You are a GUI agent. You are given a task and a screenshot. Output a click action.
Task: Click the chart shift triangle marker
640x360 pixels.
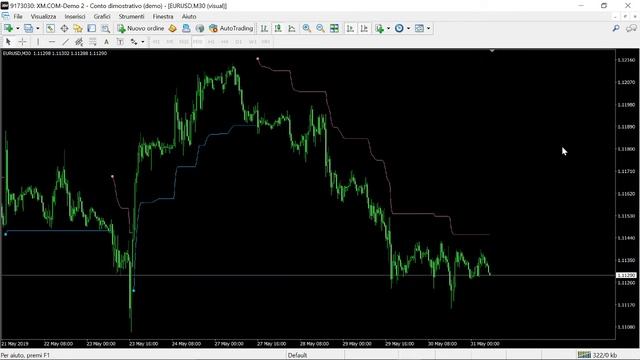492,51
